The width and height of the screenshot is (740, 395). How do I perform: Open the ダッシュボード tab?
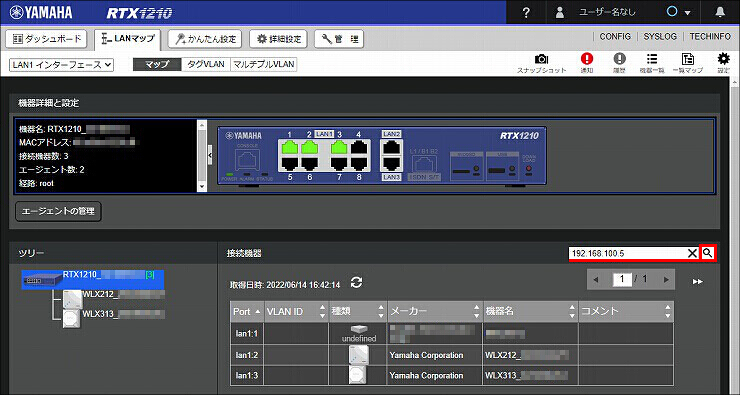click(46, 39)
